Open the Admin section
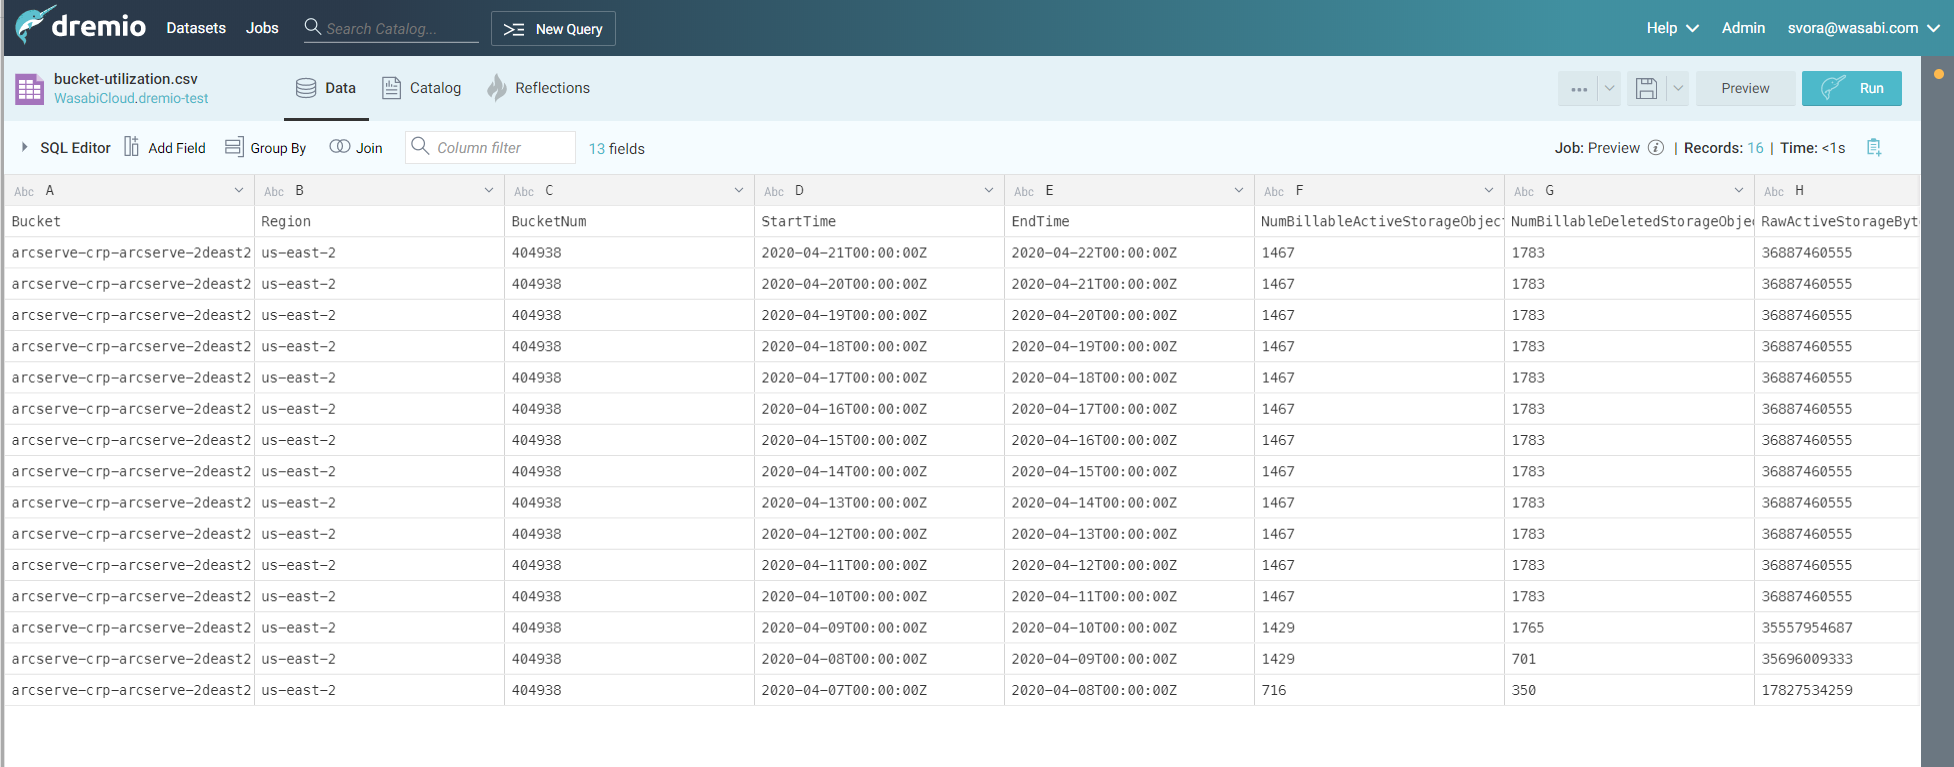1954x767 pixels. (1743, 28)
